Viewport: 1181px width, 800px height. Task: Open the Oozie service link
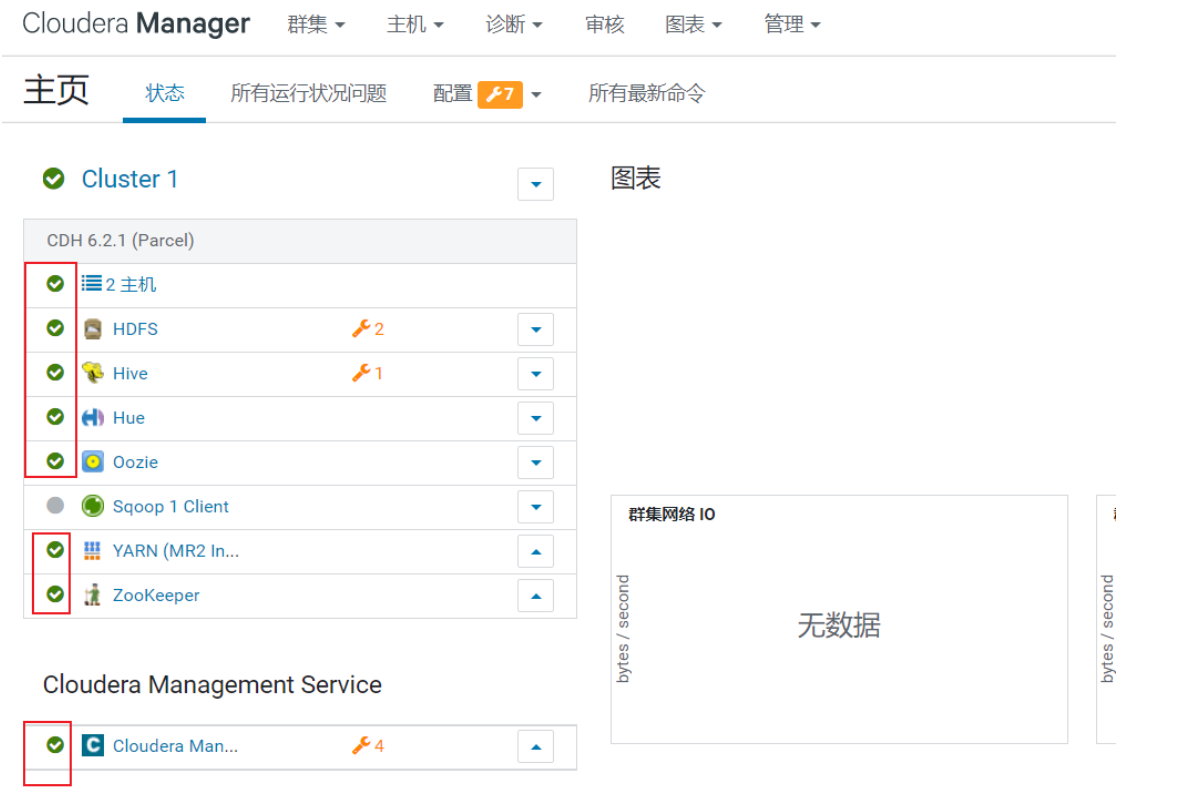(135, 463)
